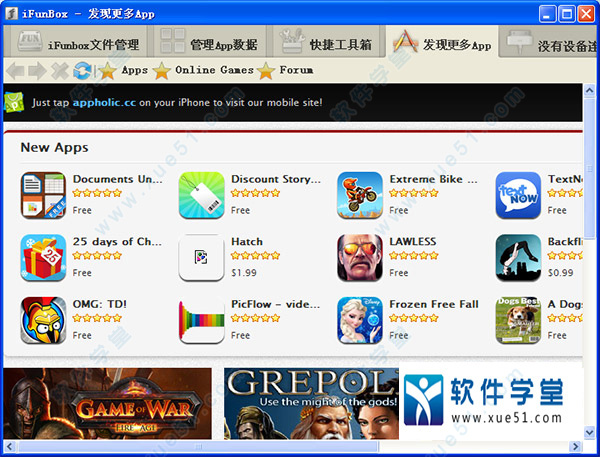Click the star icon beside Apps

point(108,71)
